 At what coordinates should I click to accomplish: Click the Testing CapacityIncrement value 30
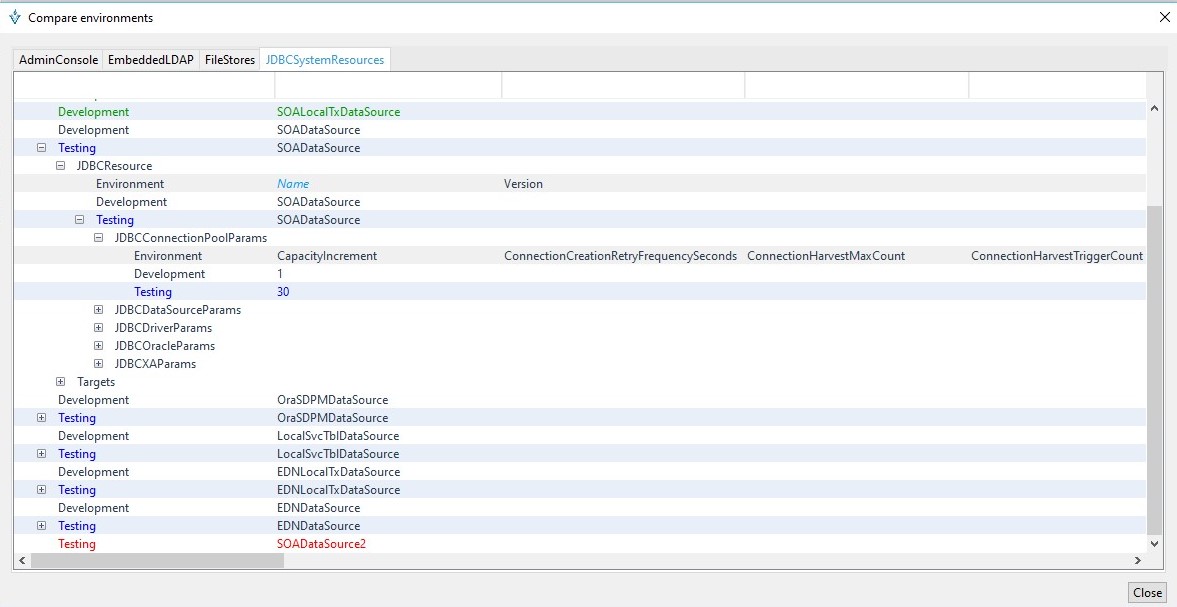[x=283, y=292]
